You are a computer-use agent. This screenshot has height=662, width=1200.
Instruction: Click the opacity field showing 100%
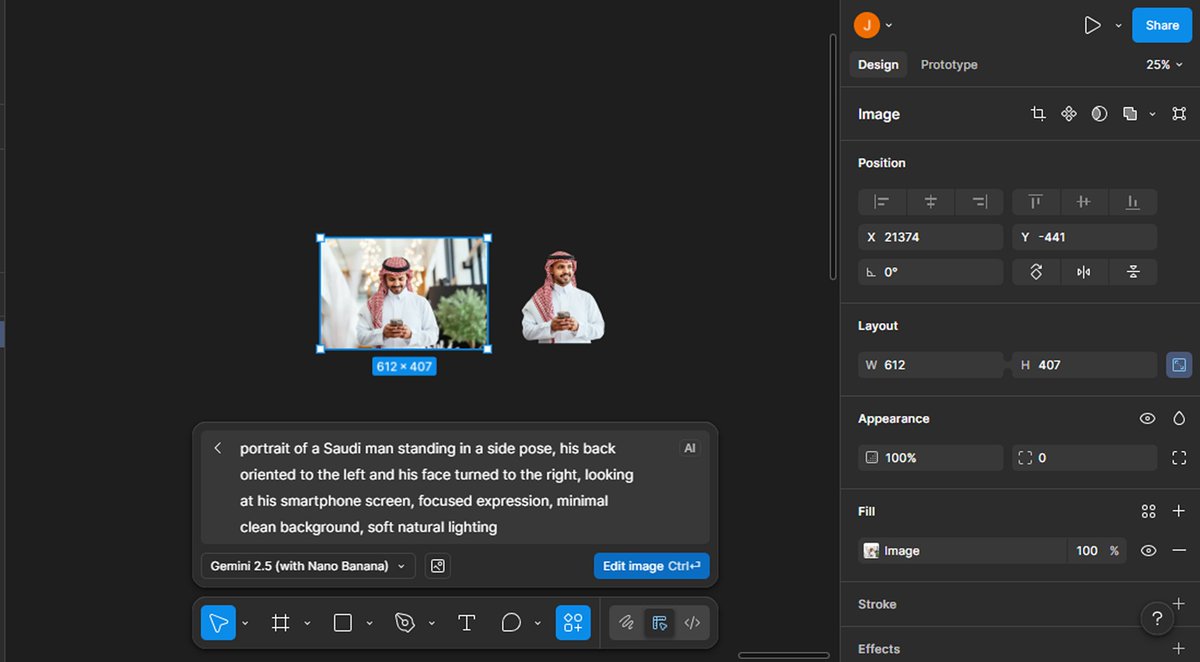[930, 458]
